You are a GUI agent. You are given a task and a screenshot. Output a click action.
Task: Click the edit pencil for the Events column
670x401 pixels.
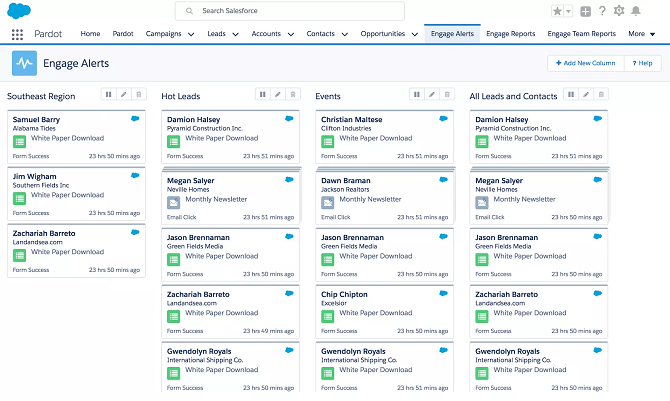tap(432, 94)
